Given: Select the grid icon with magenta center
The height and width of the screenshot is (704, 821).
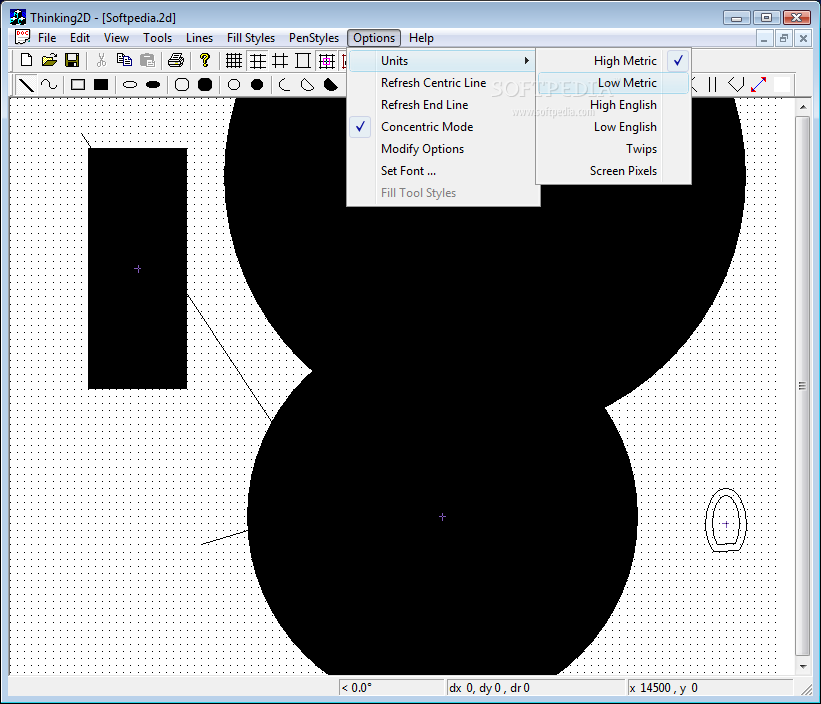Looking at the screenshot, I should click(x=327, y=61).
